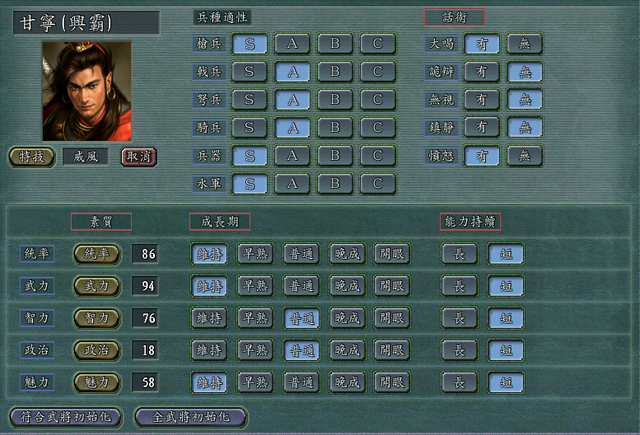Select the 智力 value field 76
The image size is (640, 435).
[x=145, y=318]
